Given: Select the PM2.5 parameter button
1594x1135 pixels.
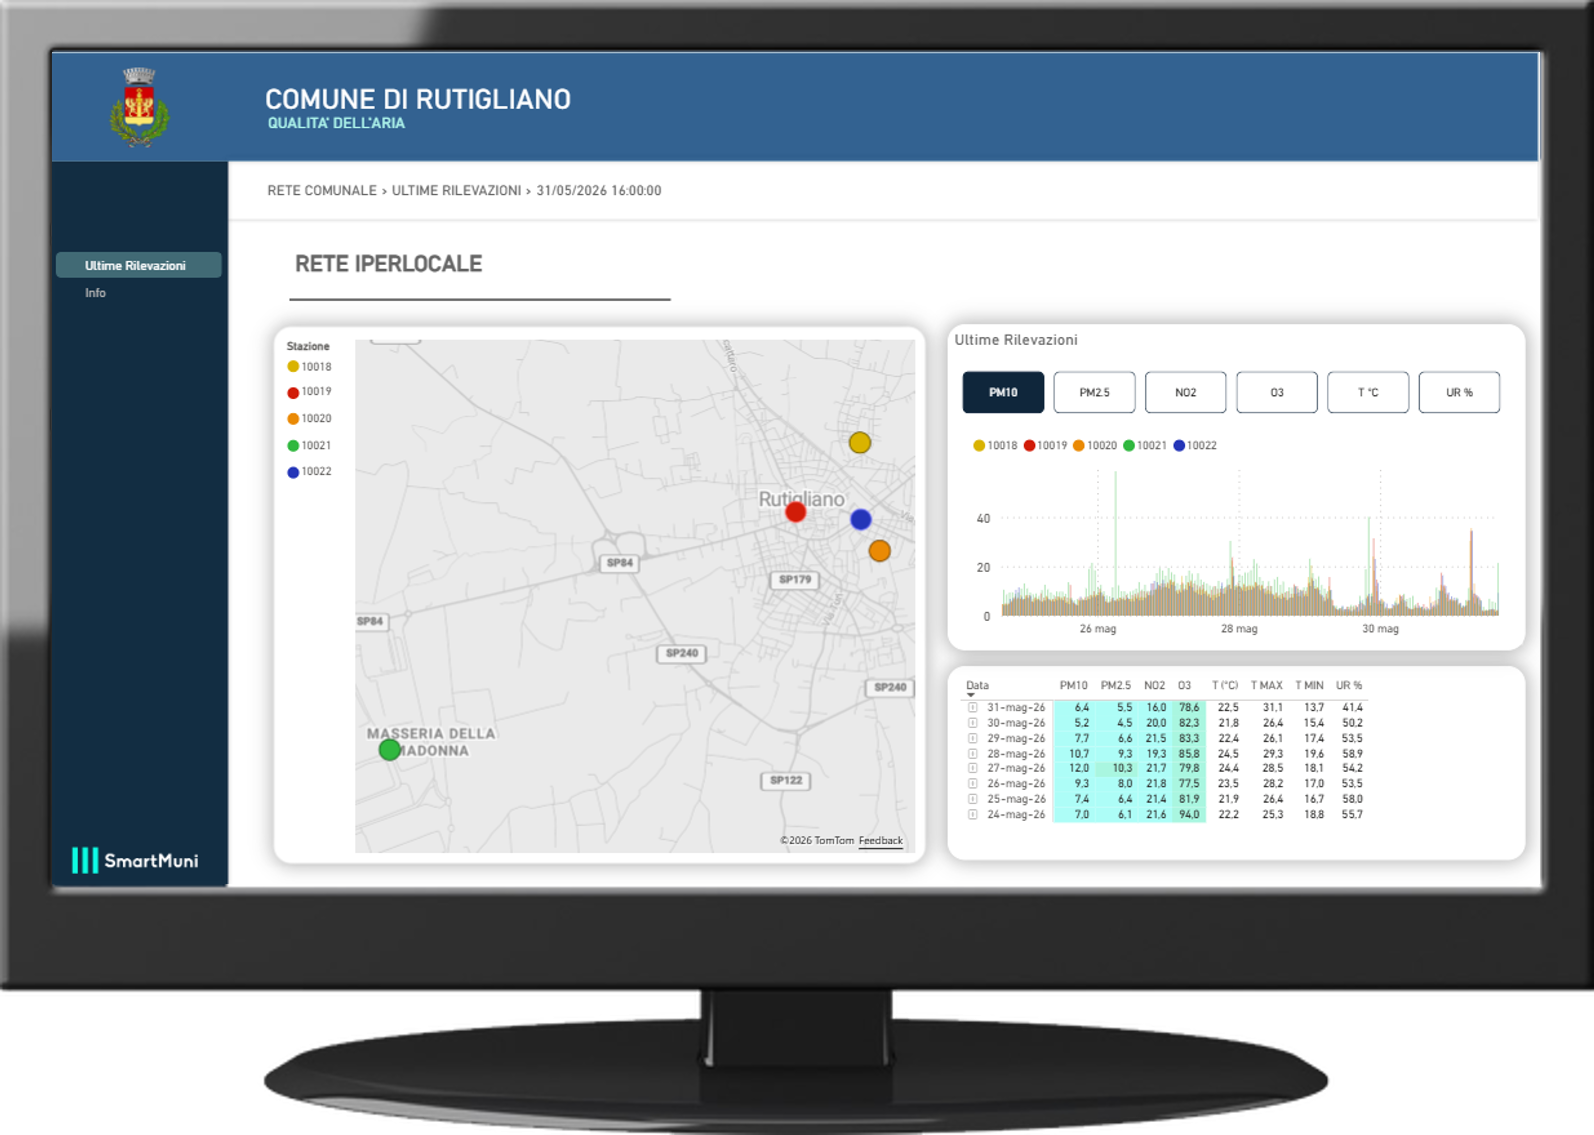Looking at the screenshot, I should (x=1094, y=392).
